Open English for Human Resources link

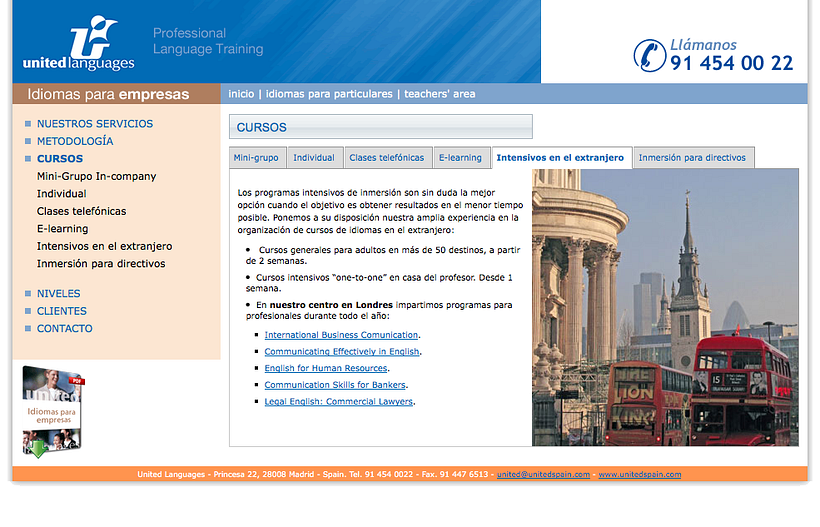(326, 368)
